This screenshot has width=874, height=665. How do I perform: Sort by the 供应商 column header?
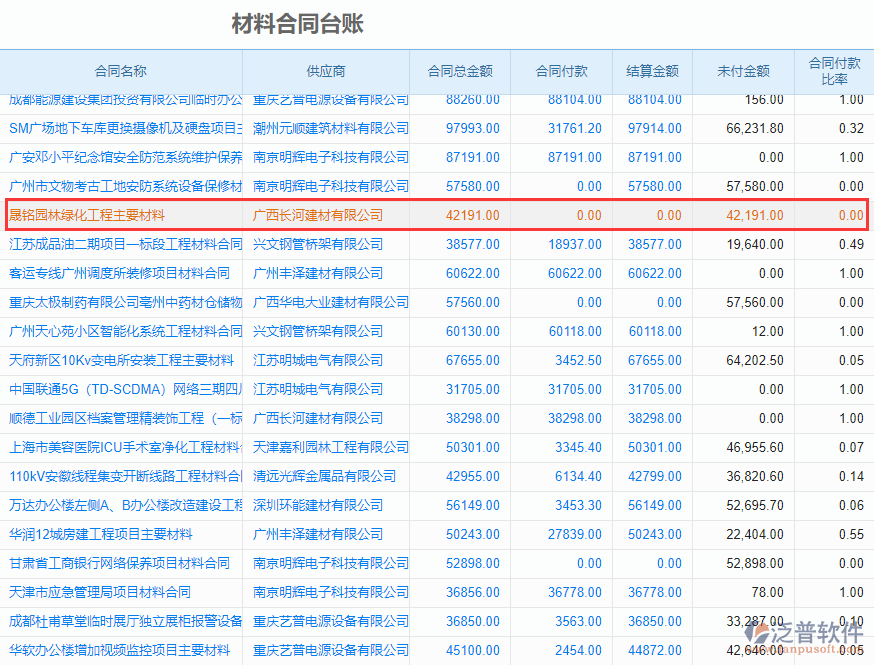click(x=325, y=71)
